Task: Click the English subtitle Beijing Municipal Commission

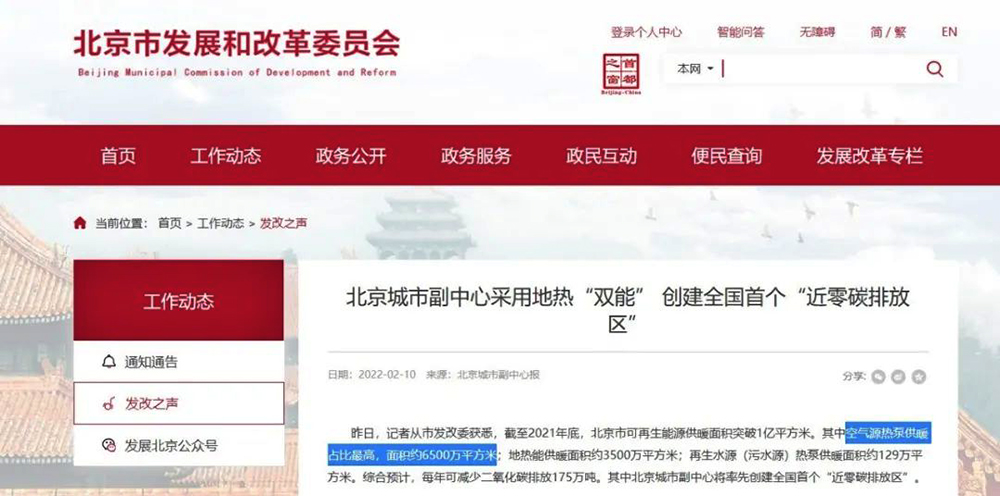Action: (237, 72)
